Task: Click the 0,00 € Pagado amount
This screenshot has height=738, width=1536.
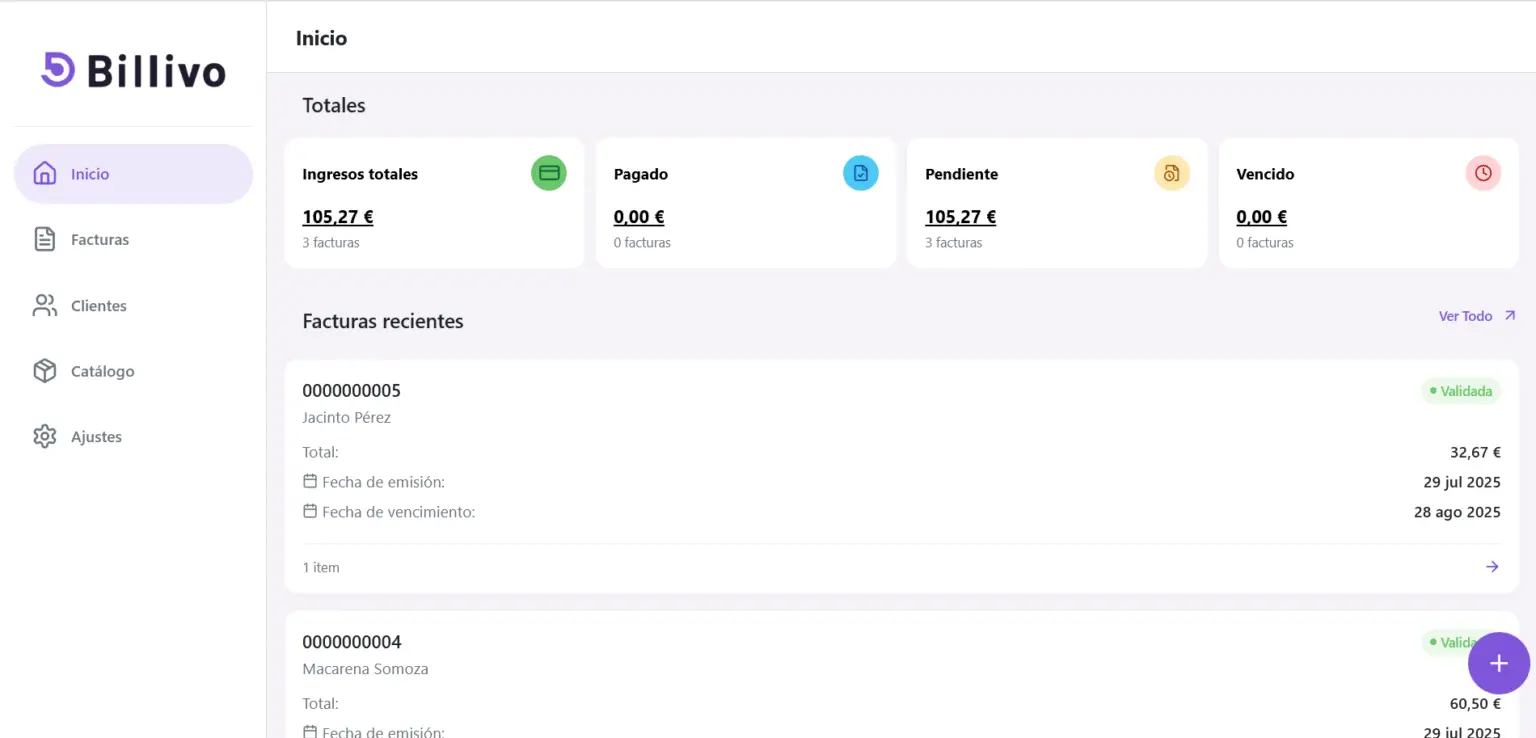Action: 639,217
